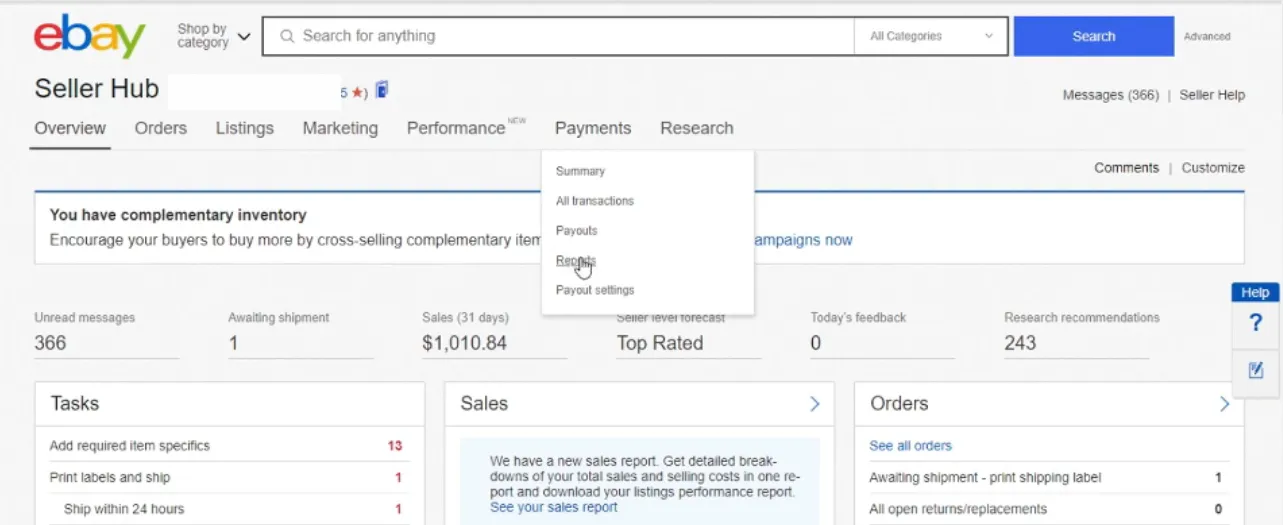This screenshot has width=1283, height=525.
Task: Open Unread messages count 366
Action: point(50,343)
